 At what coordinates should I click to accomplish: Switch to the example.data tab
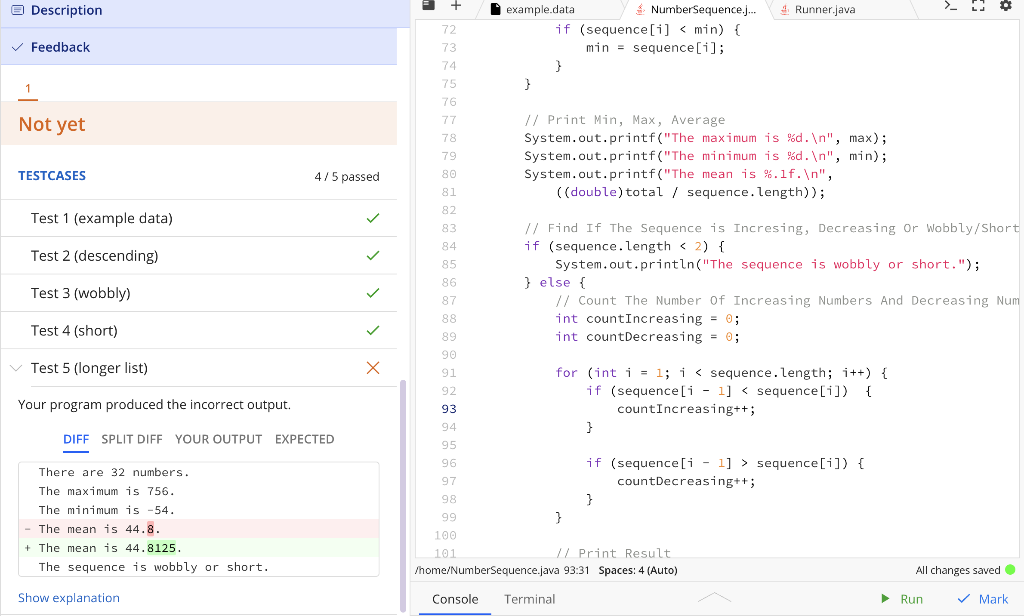pos(538,9)
